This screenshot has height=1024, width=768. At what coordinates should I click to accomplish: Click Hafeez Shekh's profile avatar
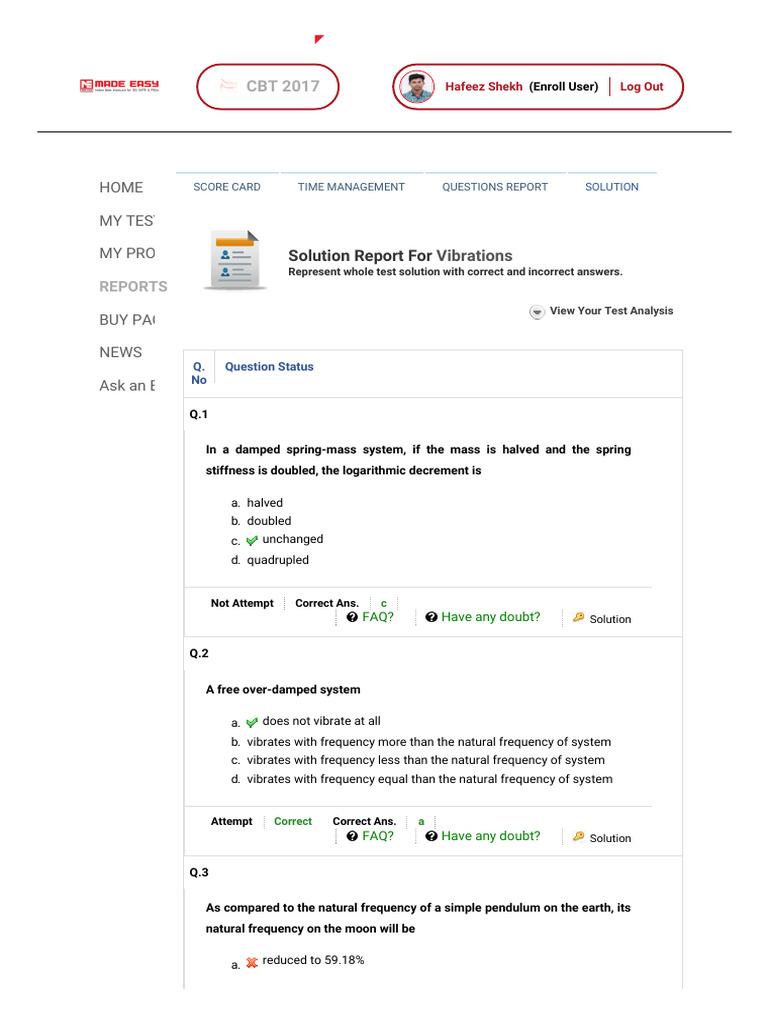[x=416, y=87]
